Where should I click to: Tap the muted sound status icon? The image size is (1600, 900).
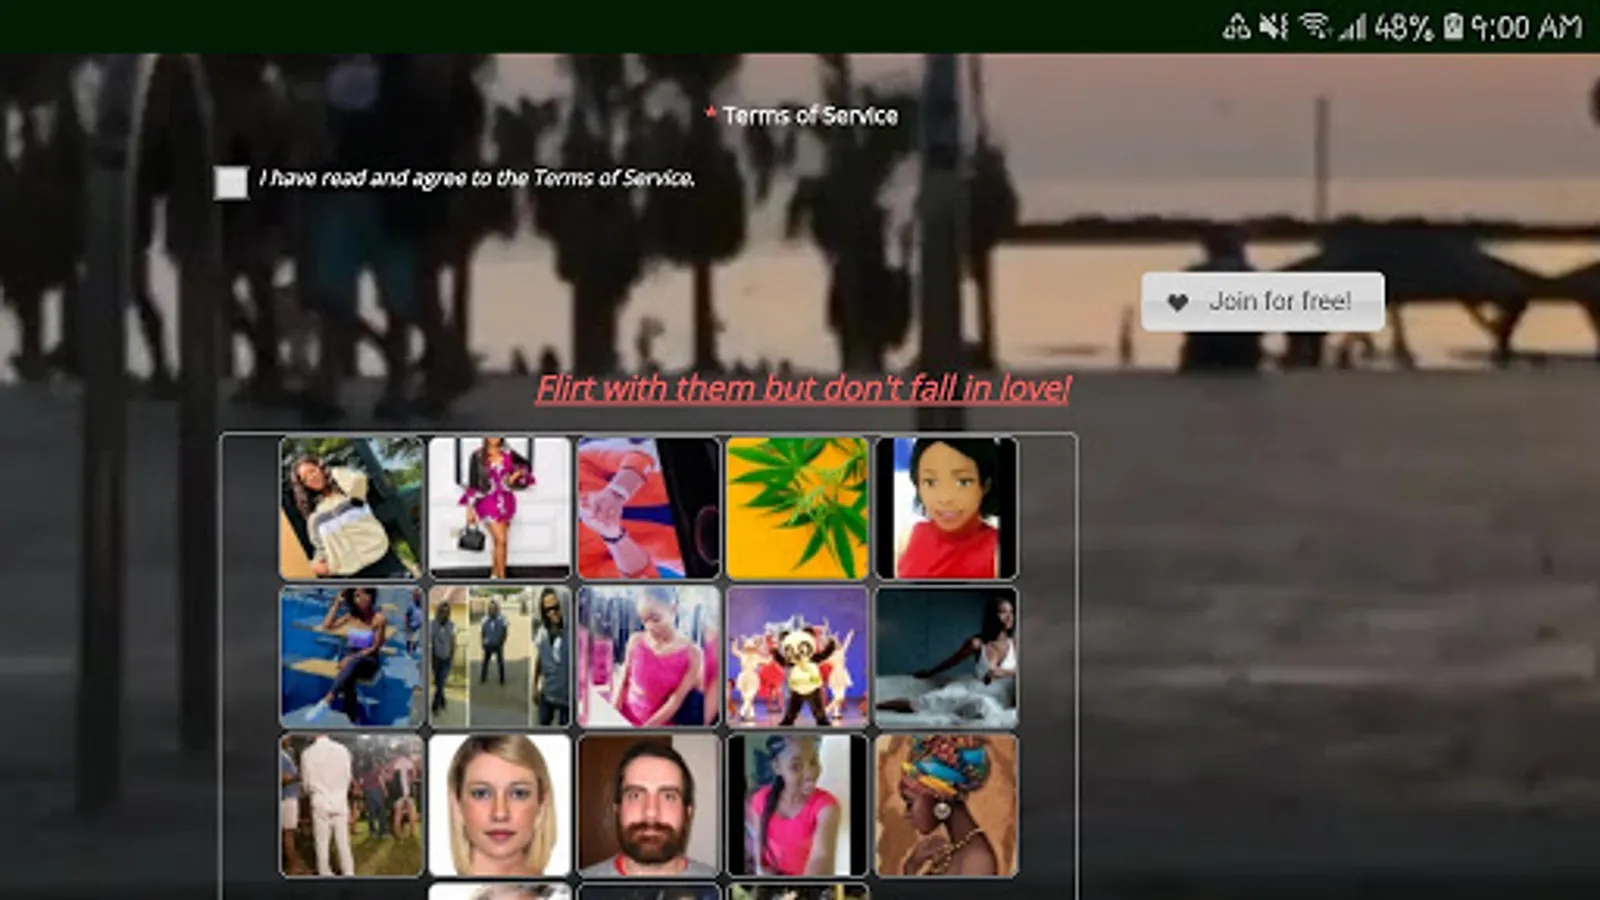[1273, 26]
